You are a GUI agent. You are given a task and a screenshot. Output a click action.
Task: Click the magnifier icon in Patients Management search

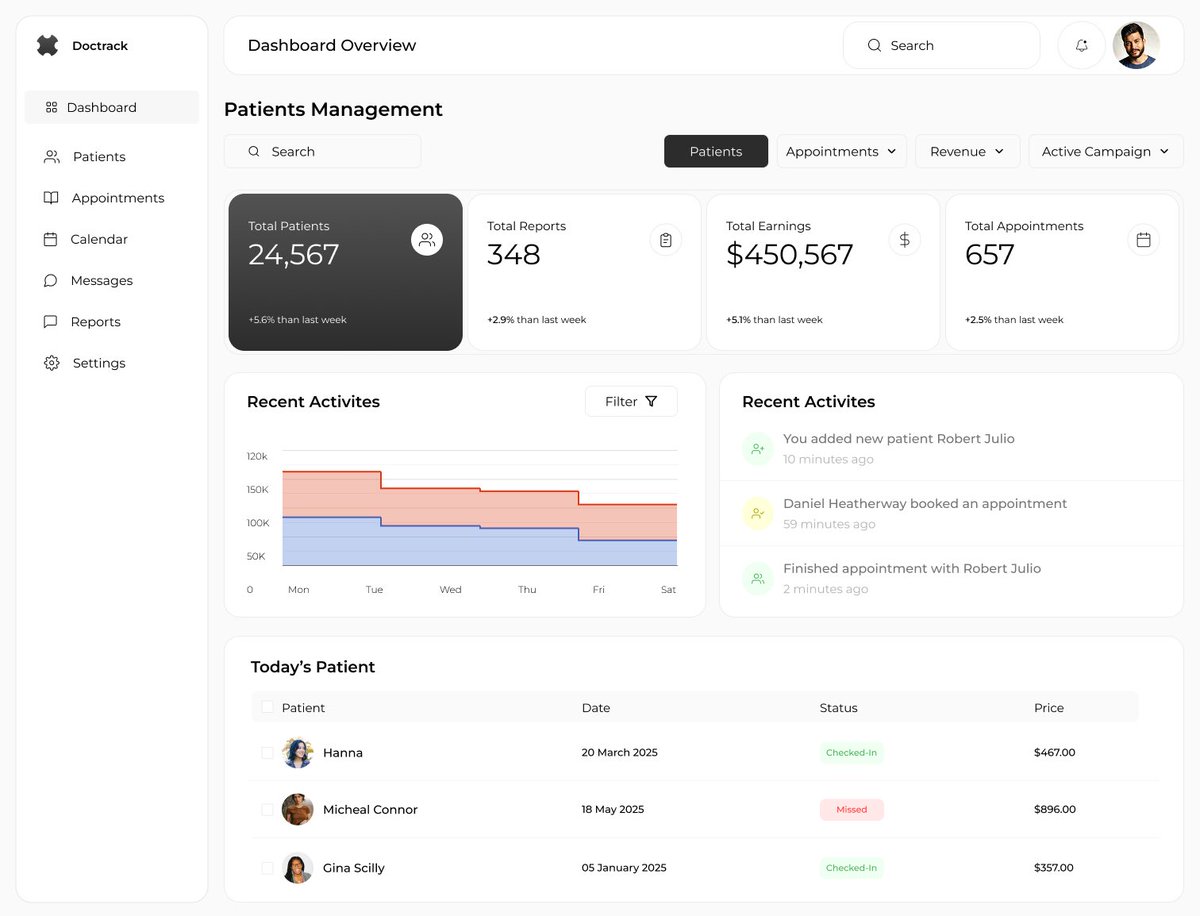pyautogui.click(x=254, y=152)
